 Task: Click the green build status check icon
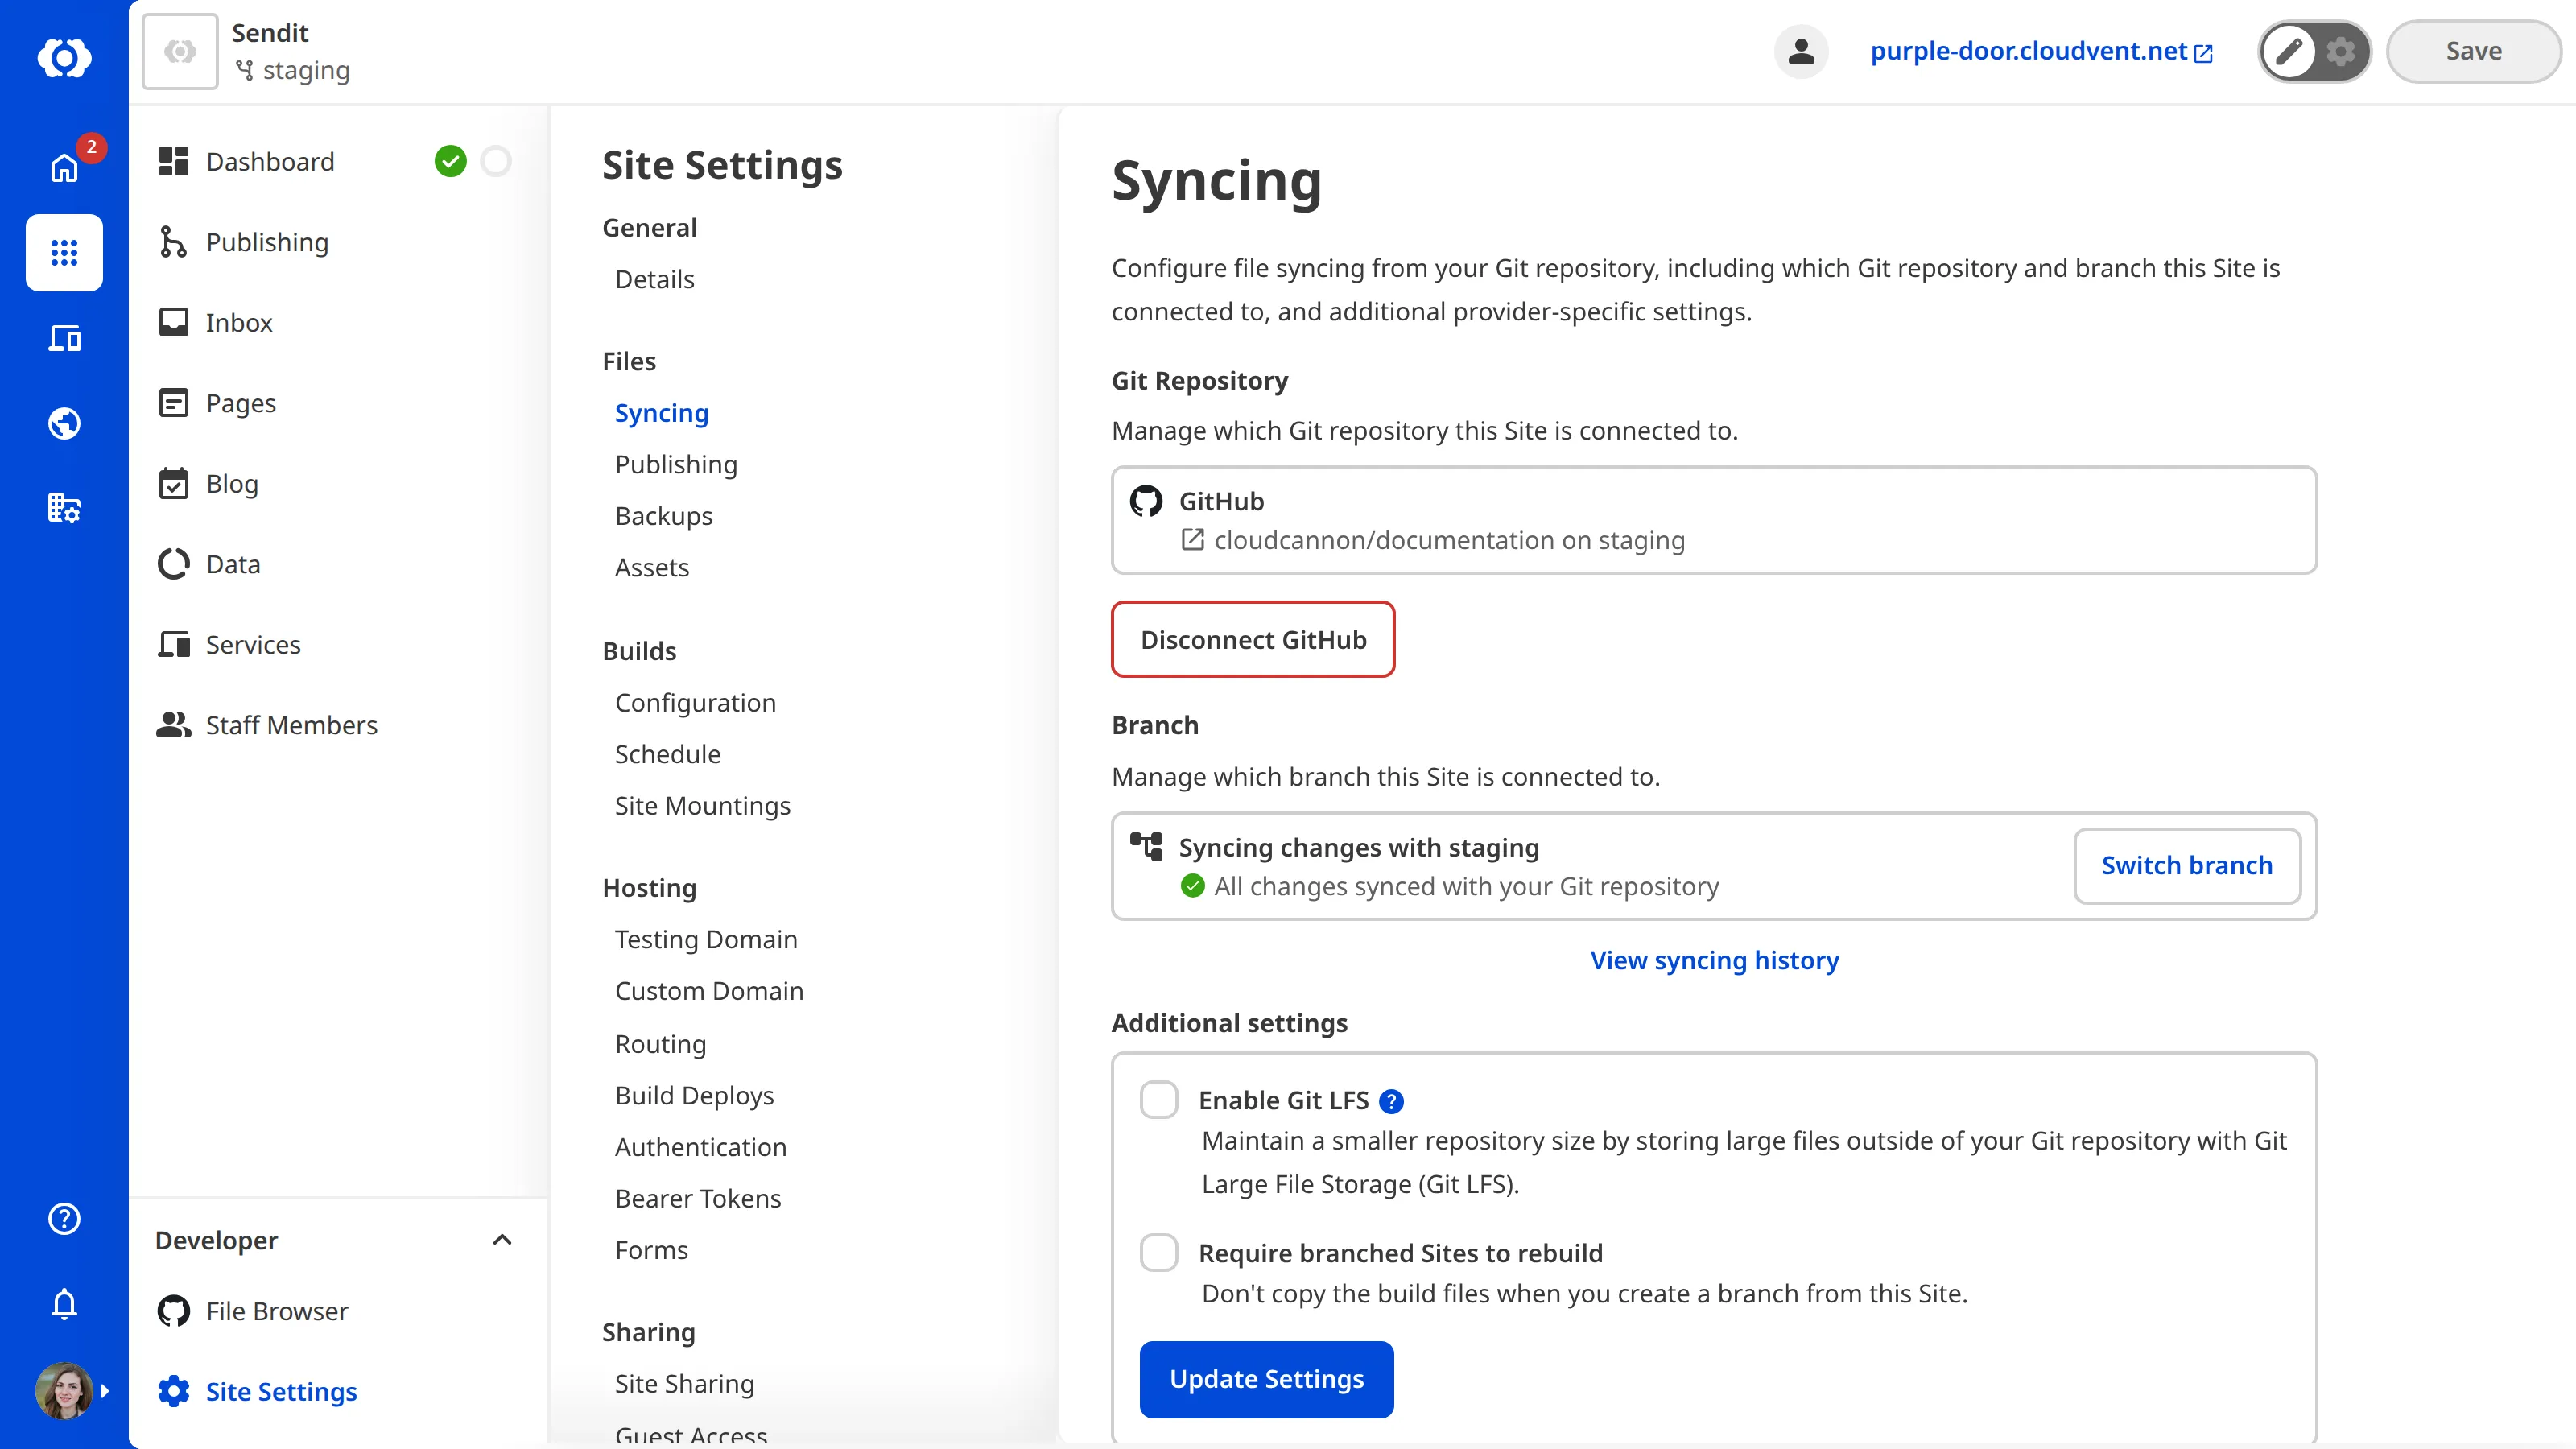click(x=450, y=161)
